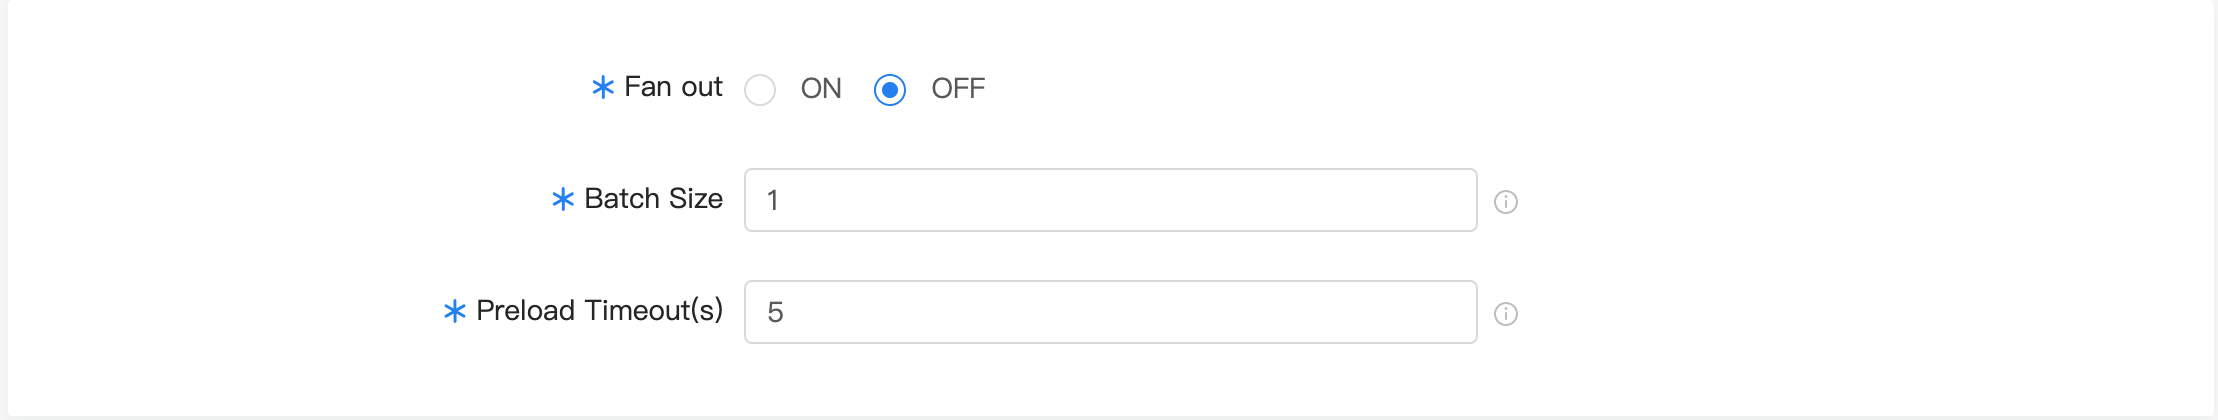Focus the Preload Timeout(s) input field
The height and width of the screenshot is (420, 2218).
click(x=1111, y=312)
